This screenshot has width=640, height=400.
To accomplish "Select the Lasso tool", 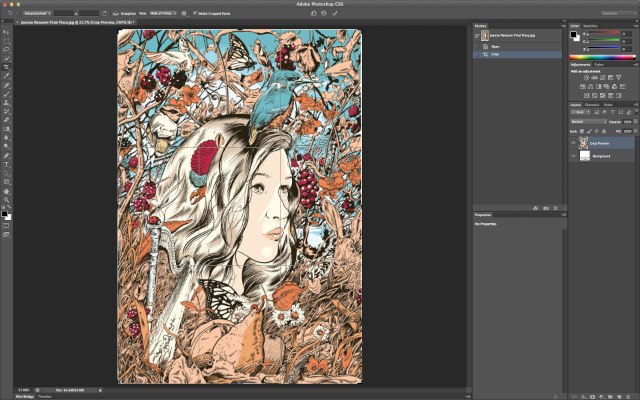I will pyautogui.click(x=7, y=48).
